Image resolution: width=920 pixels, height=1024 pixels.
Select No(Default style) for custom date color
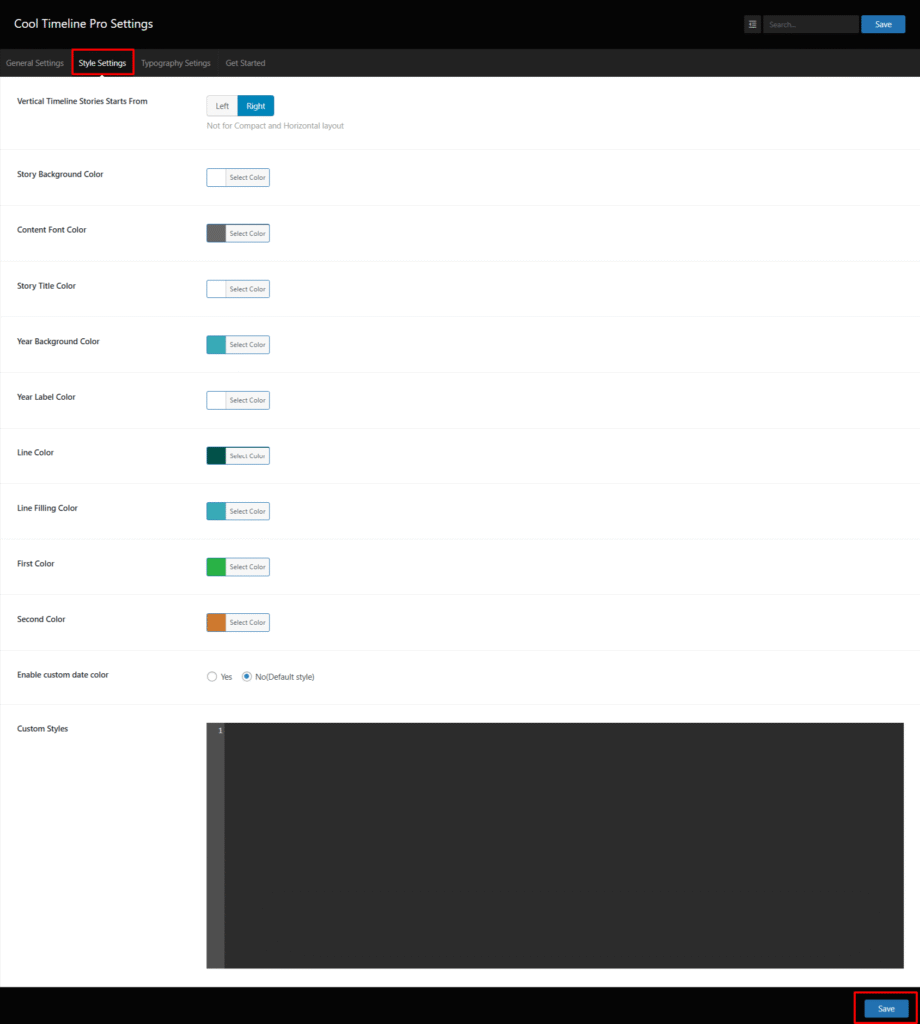coord(246,676)
